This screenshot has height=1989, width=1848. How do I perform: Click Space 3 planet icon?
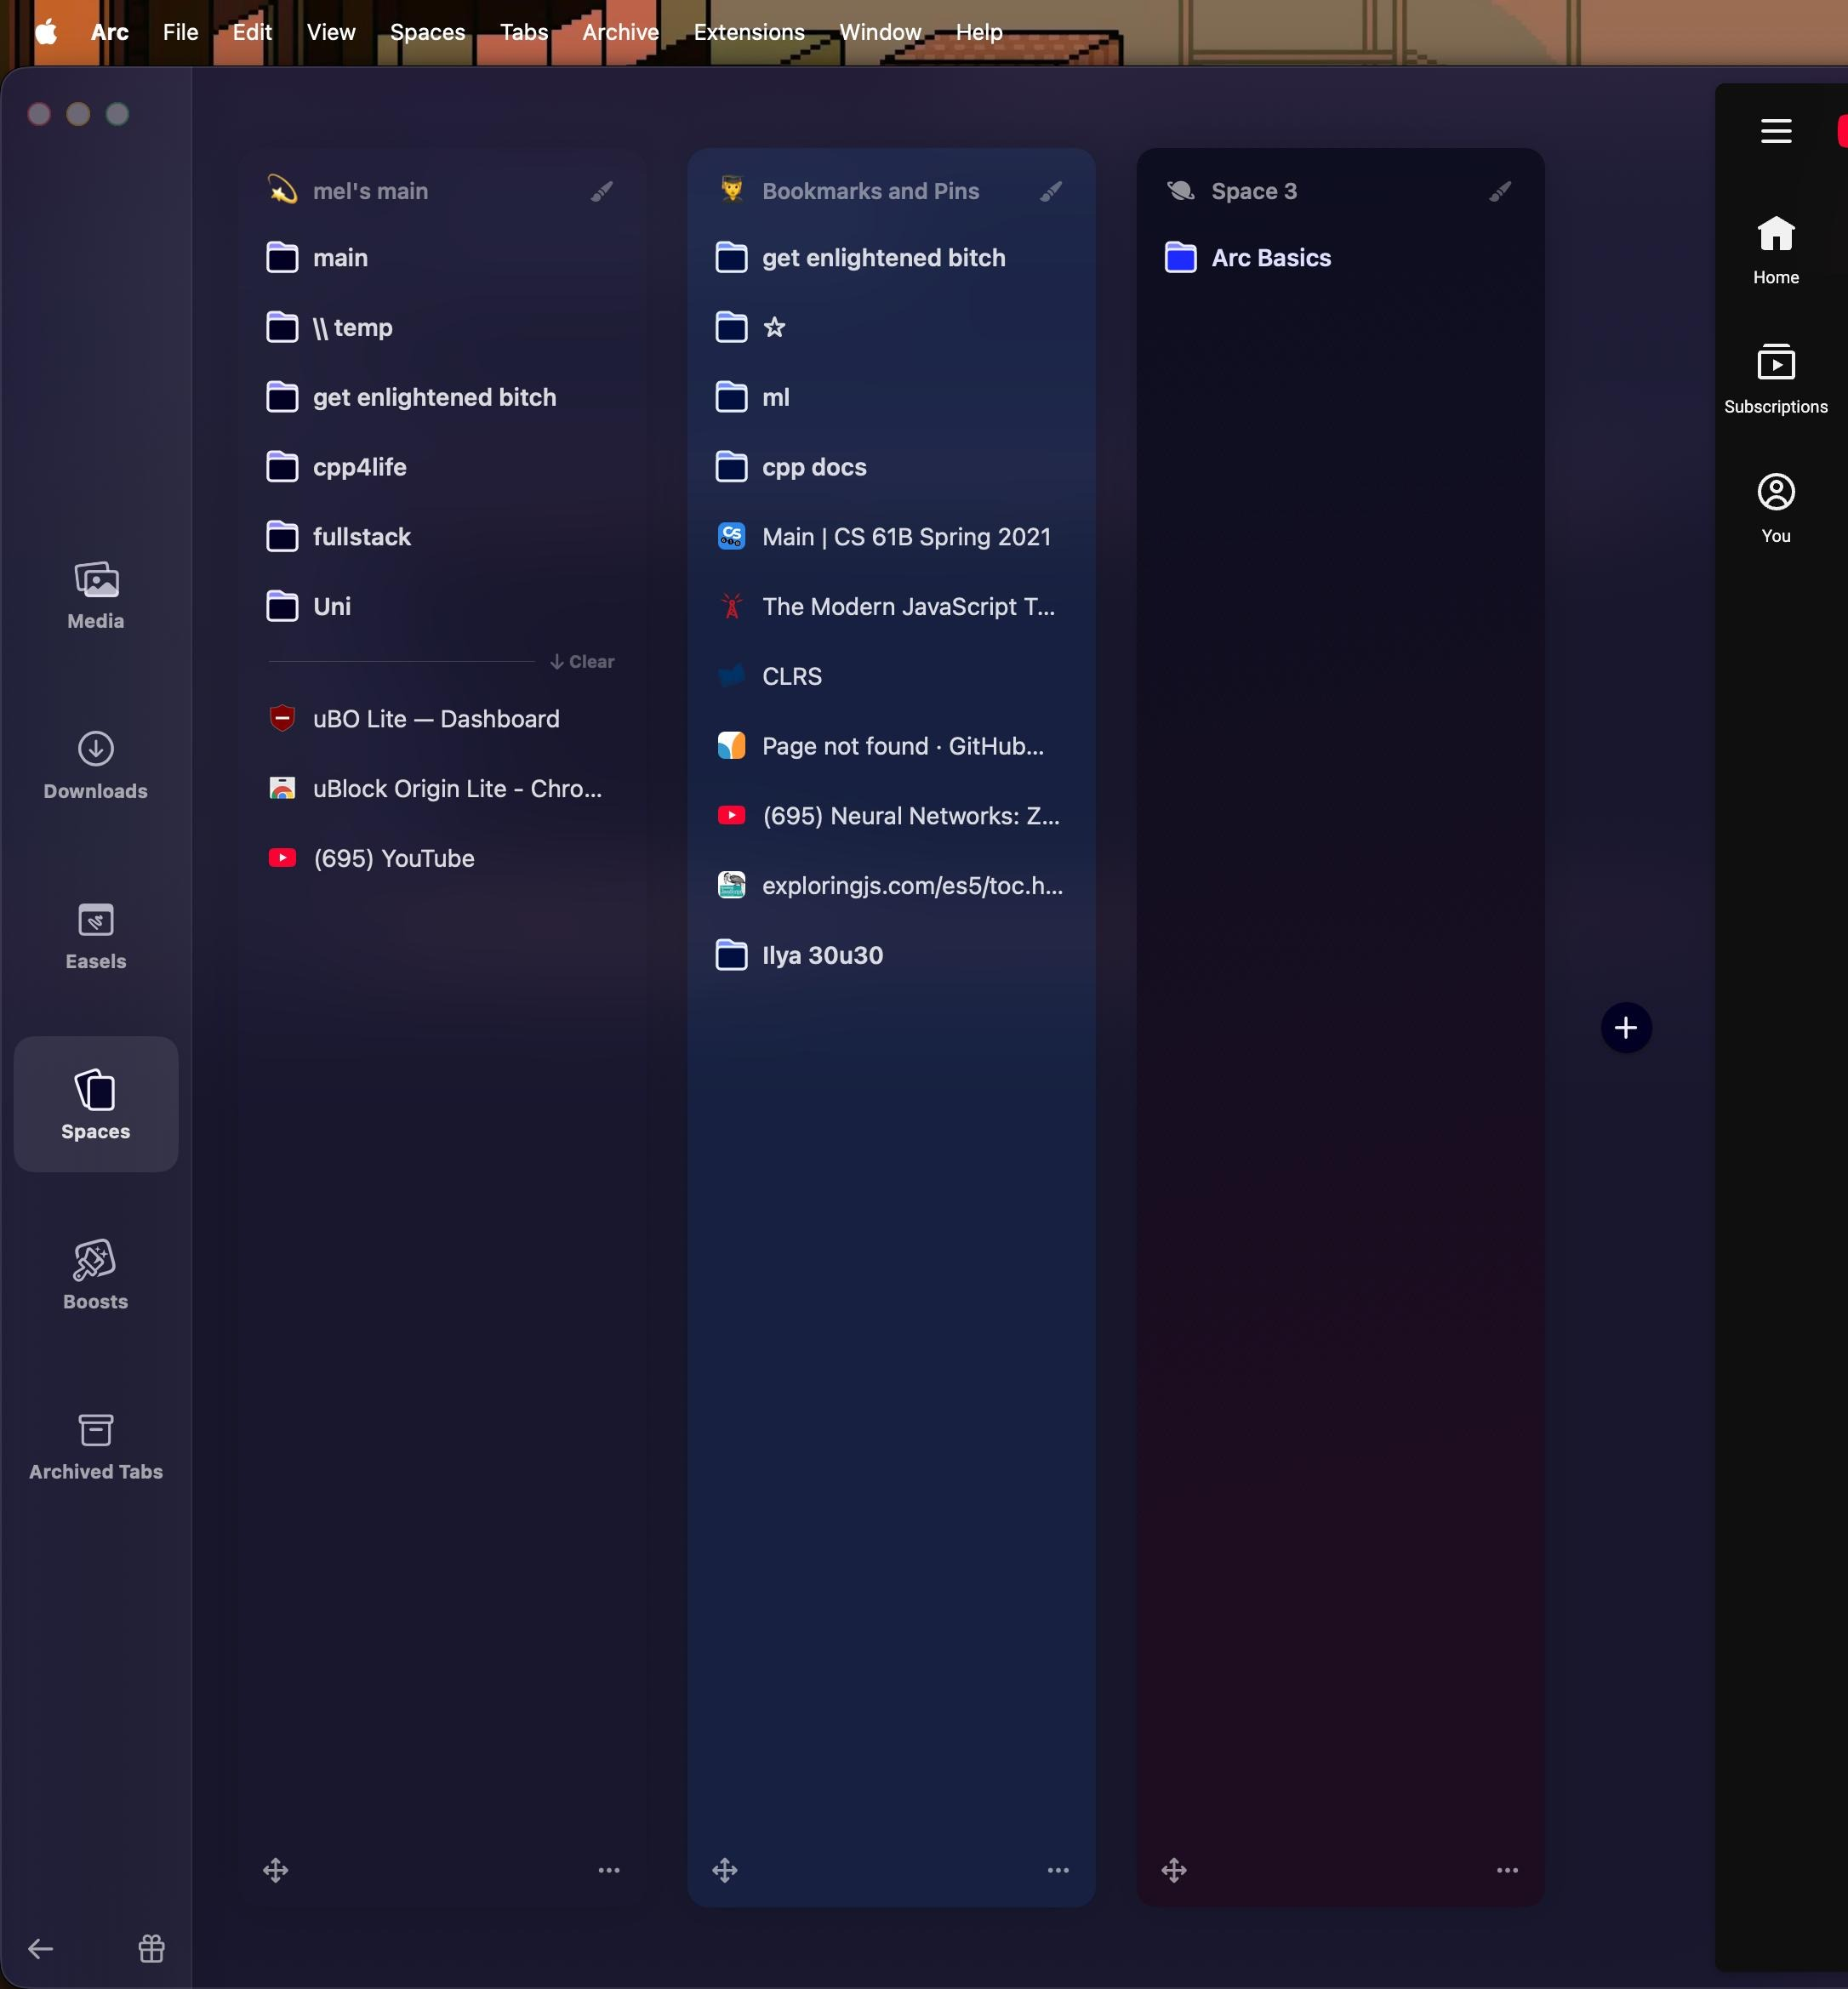click(x=1180, y=190)
